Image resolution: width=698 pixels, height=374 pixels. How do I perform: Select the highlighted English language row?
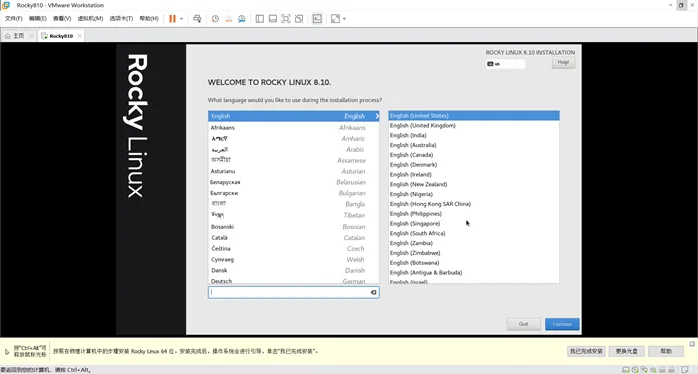pyautogui.click(x=294, y=116)
